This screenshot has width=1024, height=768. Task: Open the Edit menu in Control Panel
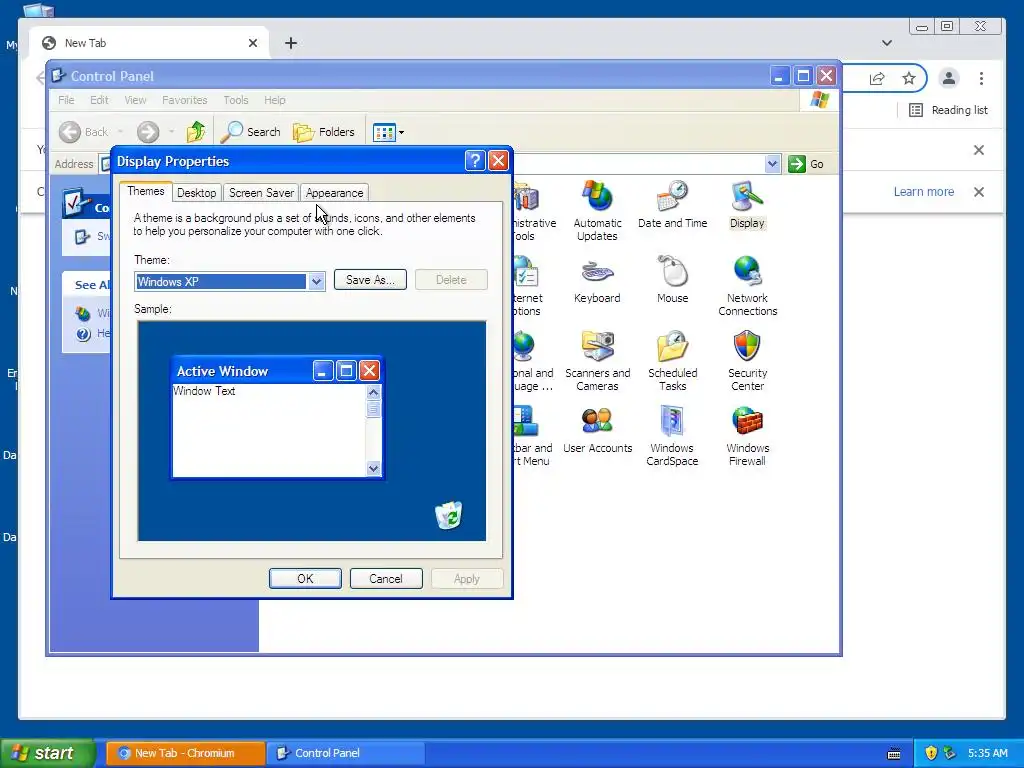pyautogui.click(x=99, y=100)
